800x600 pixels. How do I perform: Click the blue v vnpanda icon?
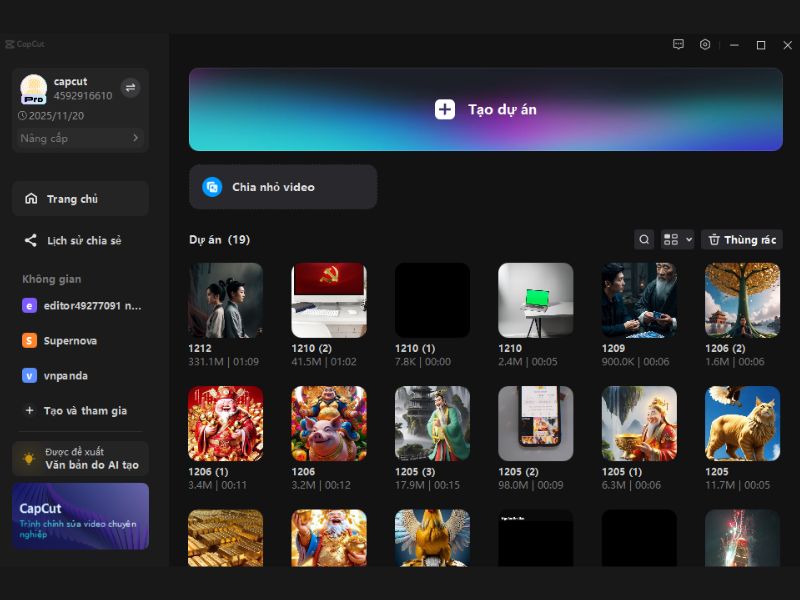(x=29, y=376)
